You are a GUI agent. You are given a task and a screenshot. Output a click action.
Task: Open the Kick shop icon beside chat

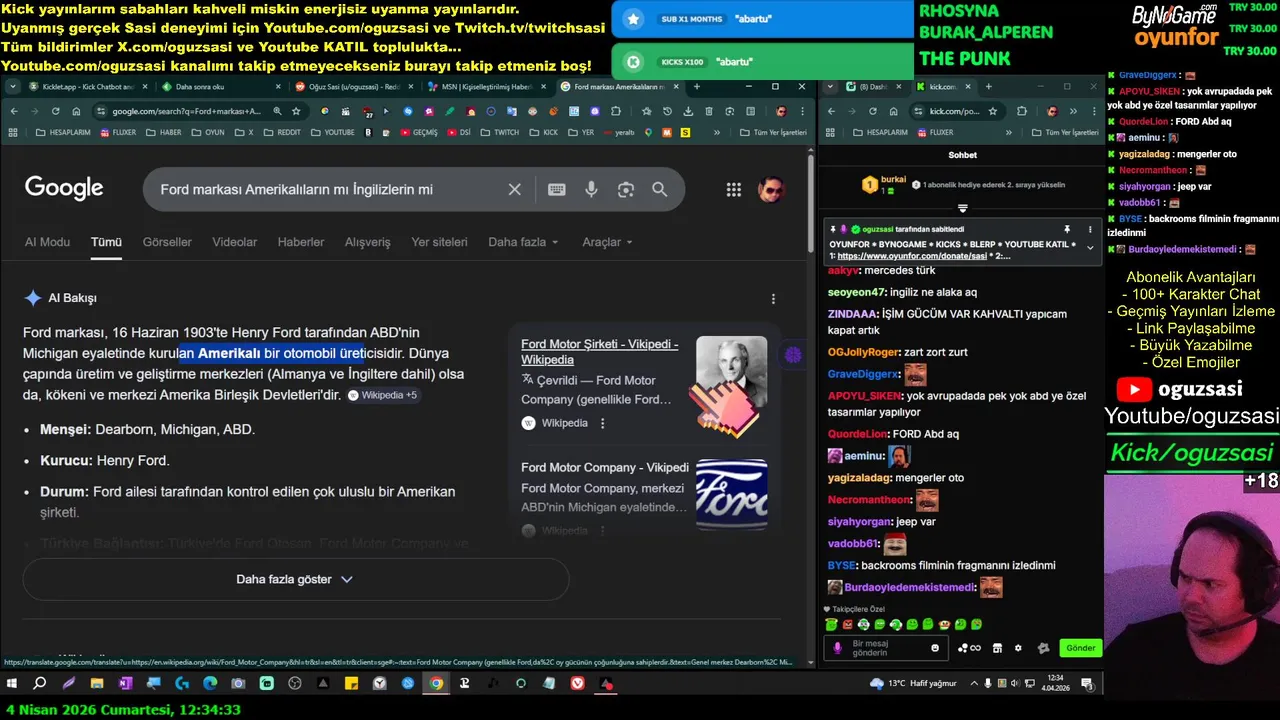[x=997, y=648]
